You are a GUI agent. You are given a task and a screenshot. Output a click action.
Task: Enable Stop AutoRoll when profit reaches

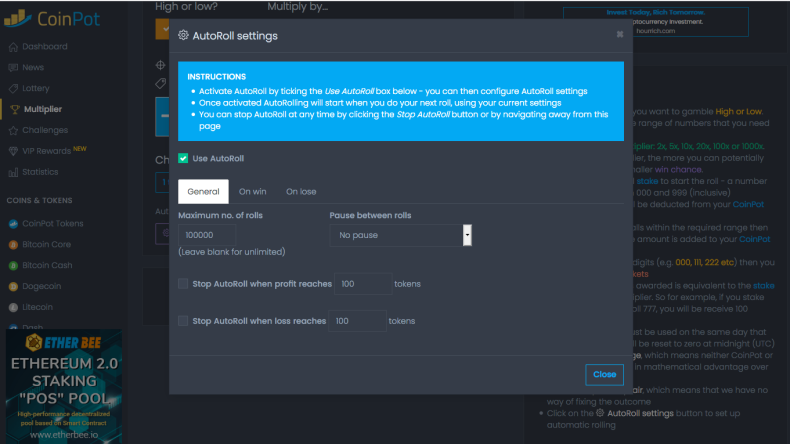coord(183,284)
